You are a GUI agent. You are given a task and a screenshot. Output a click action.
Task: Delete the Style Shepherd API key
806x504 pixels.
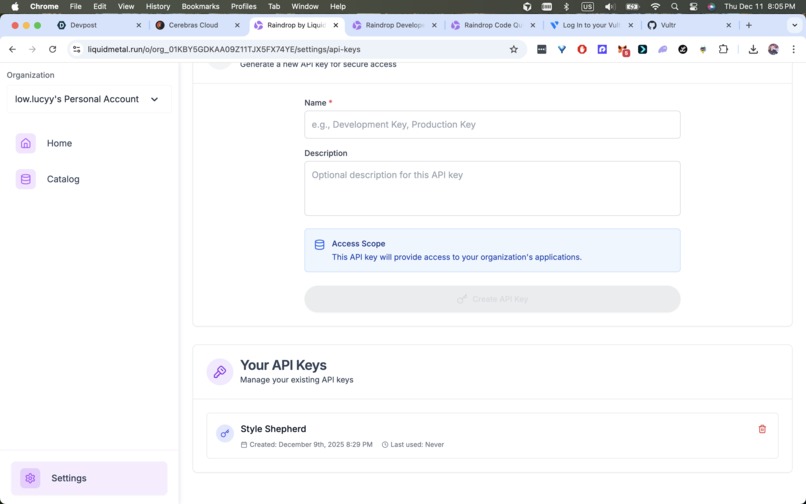[x=762, y=429]
